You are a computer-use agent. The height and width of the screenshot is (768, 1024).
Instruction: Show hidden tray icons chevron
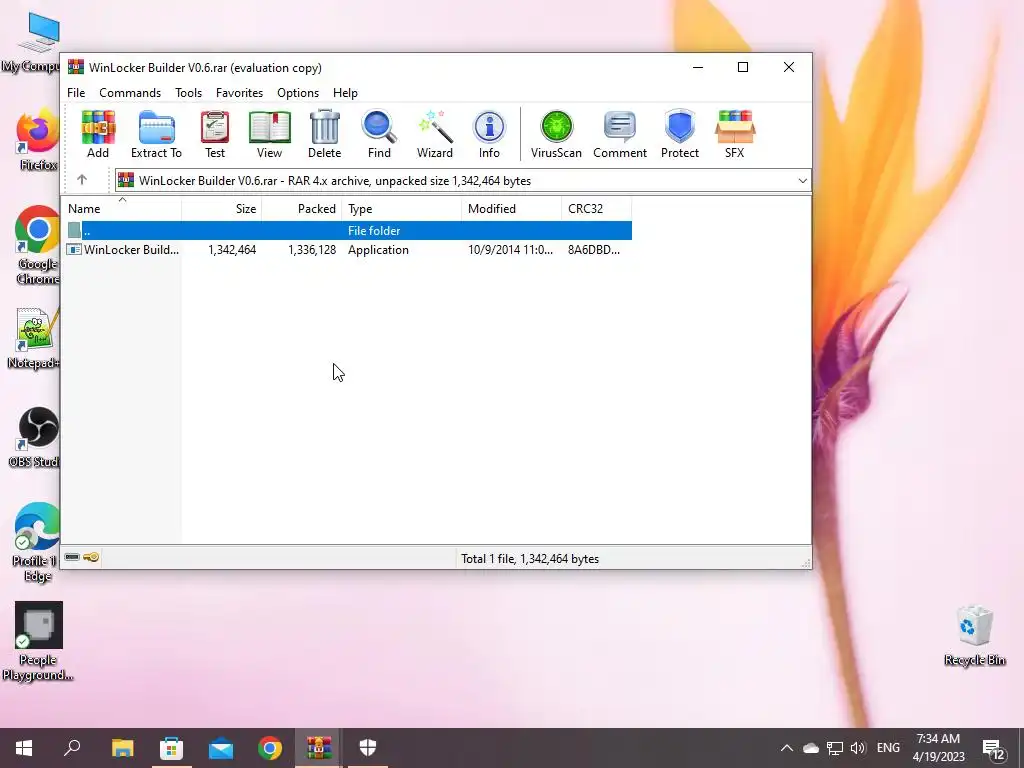[787, 748]
